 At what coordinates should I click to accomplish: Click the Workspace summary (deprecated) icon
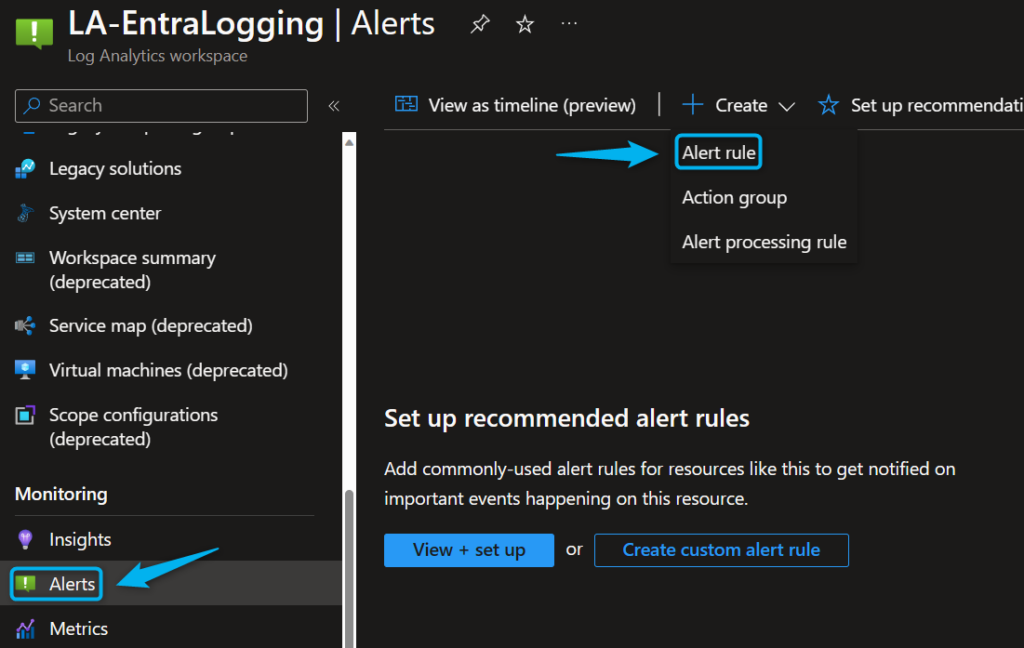coord(27,258)
